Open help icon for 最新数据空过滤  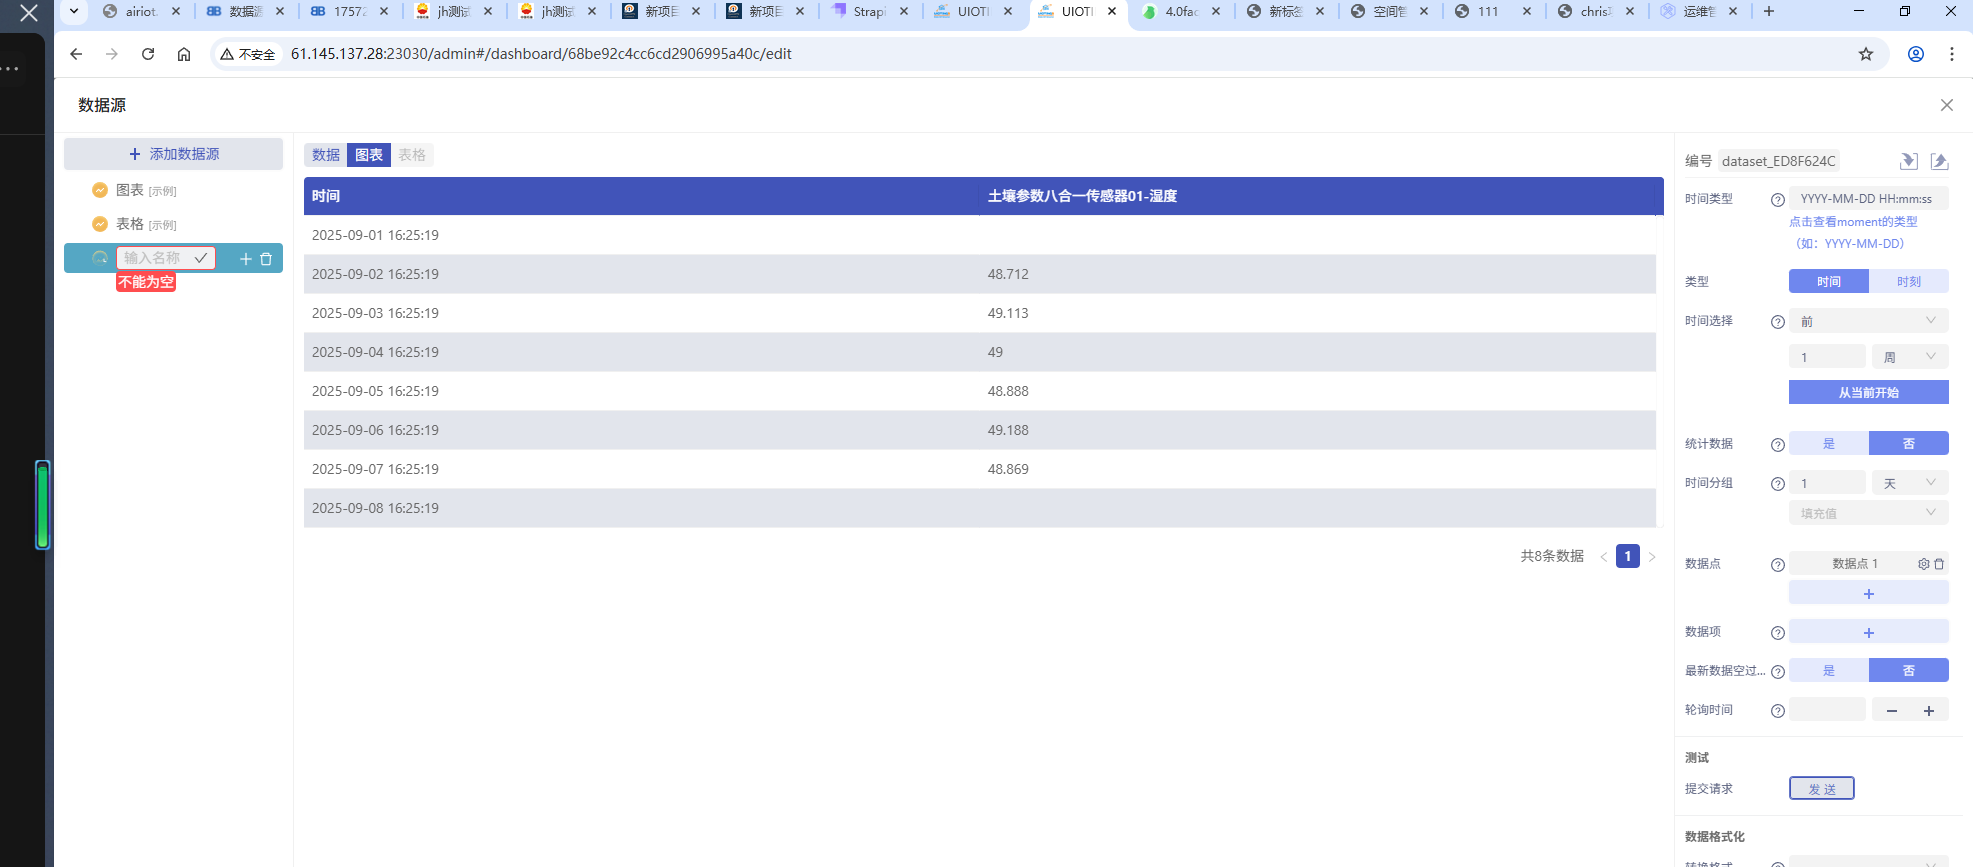click(x=1778, y=672)
